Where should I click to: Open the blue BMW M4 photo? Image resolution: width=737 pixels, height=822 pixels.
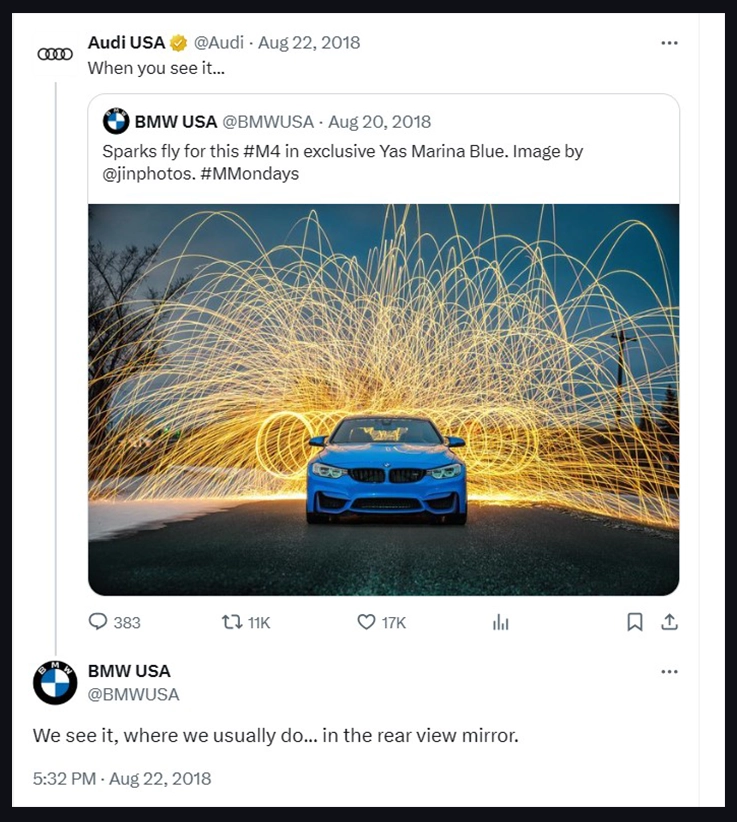(383, 400)
